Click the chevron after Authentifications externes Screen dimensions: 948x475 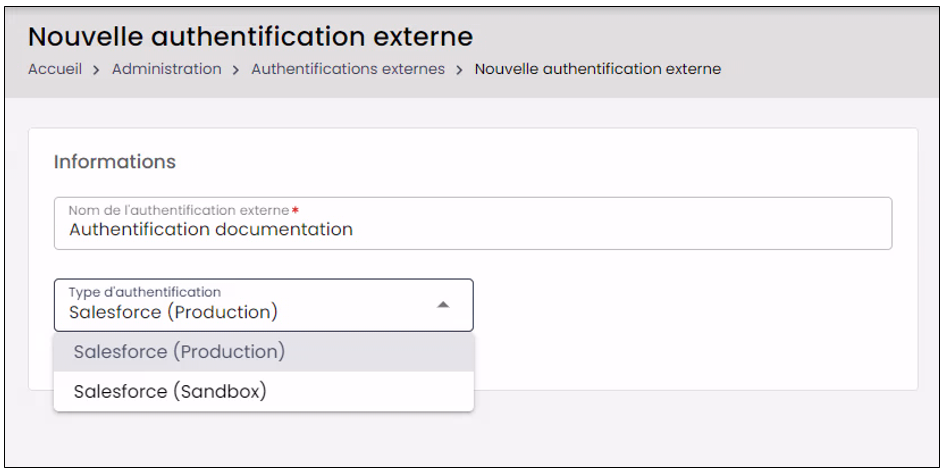459,70
